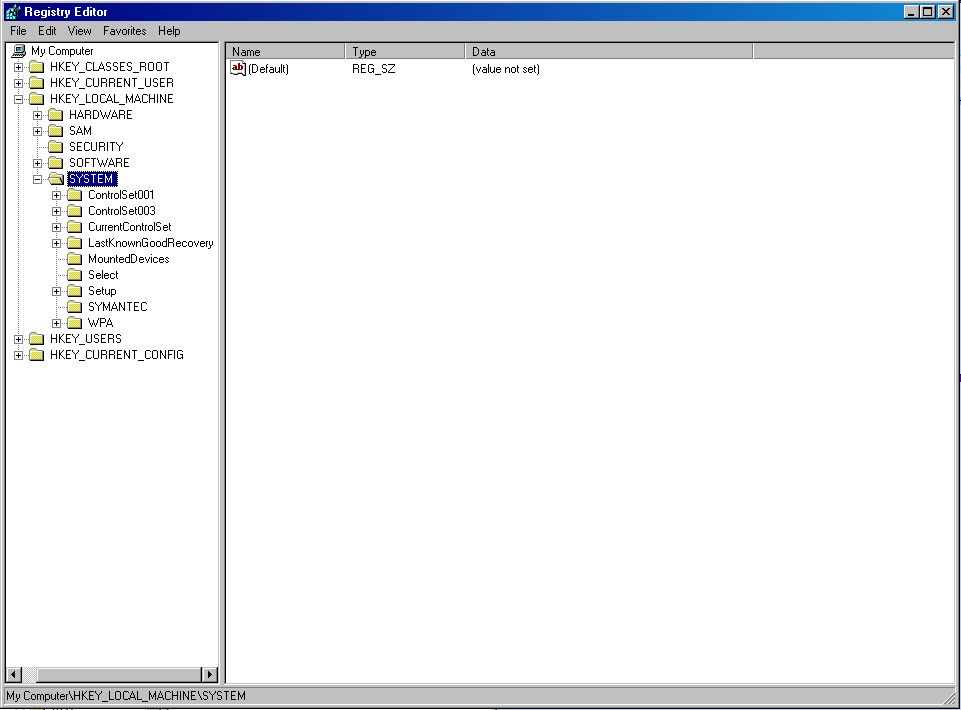
Task: Open the Help menu
Action: (x=169, y=31)
